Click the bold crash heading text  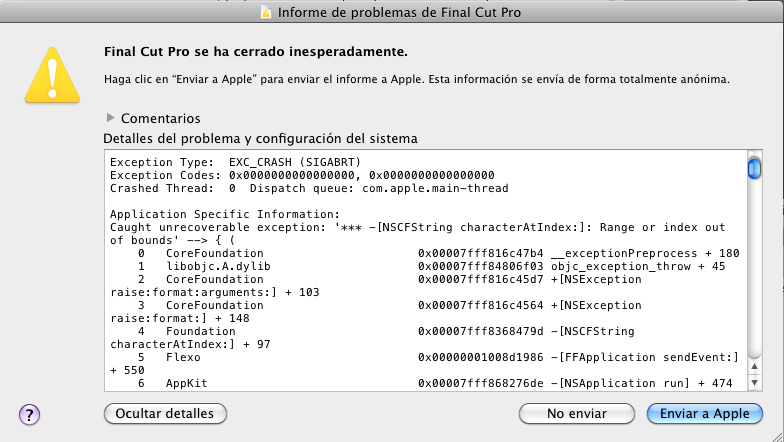tap(255, 50)
